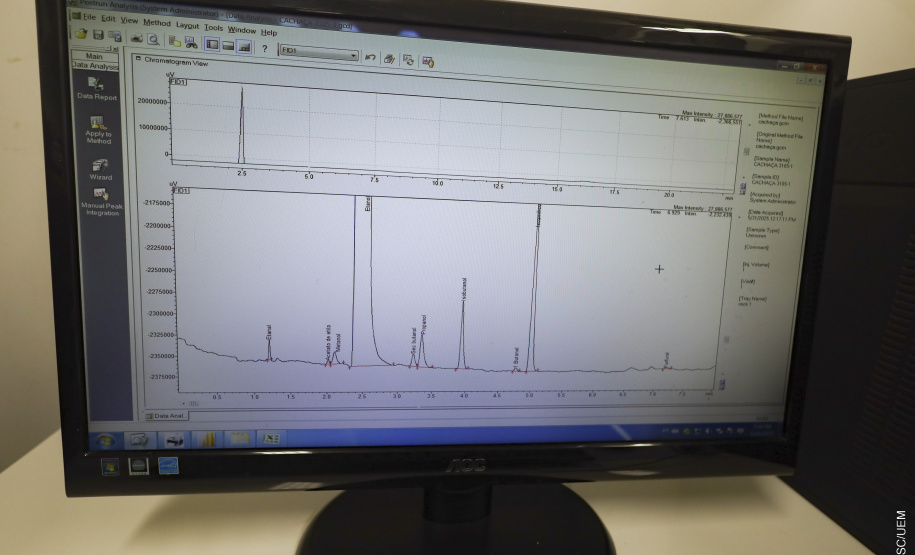
Task: Click the binoculars search icon
Action: [191, 42]
